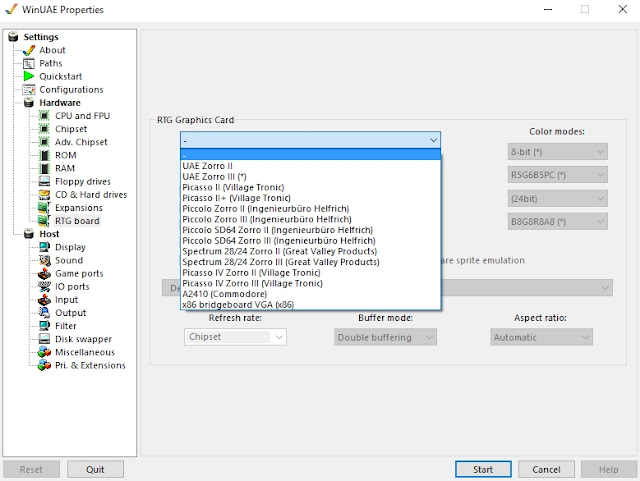This screenshot has width=640, height=481.
Task: Click the Expansions card icon
Action: [44, 208]
